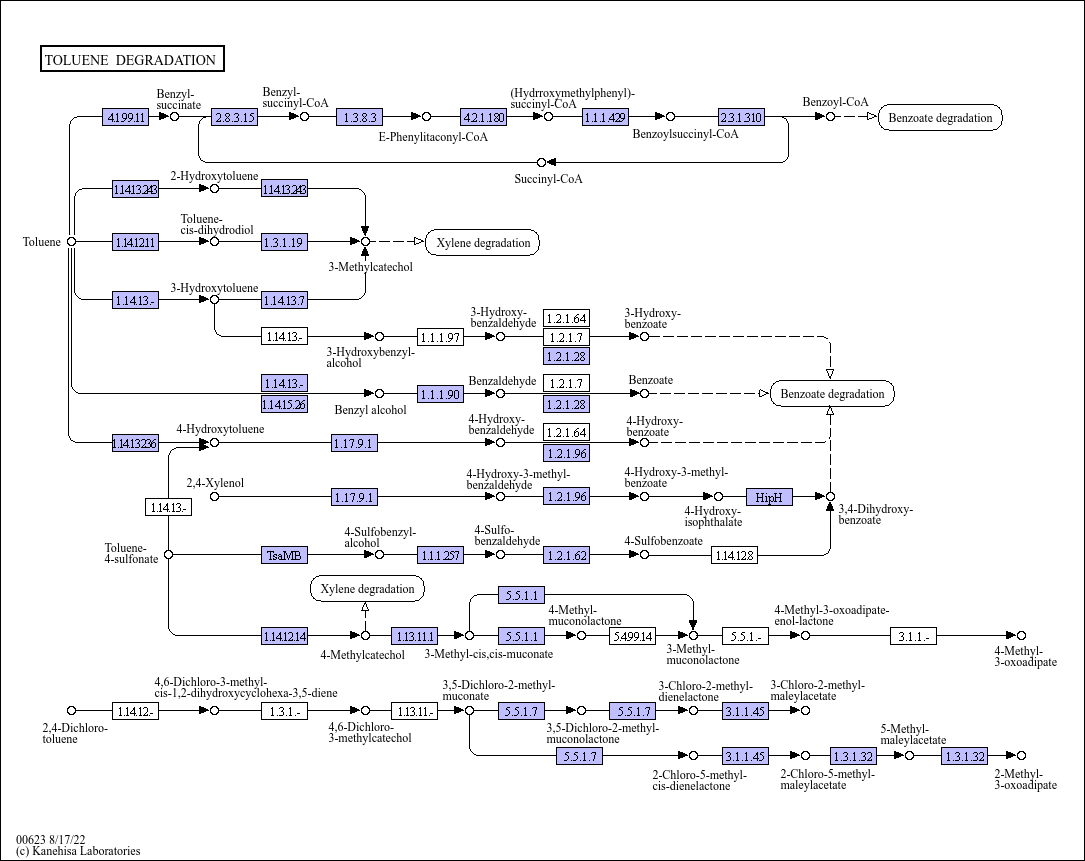
Task: Open the 1.2.1.62 enzyme box
Action: tap(567, 555)
